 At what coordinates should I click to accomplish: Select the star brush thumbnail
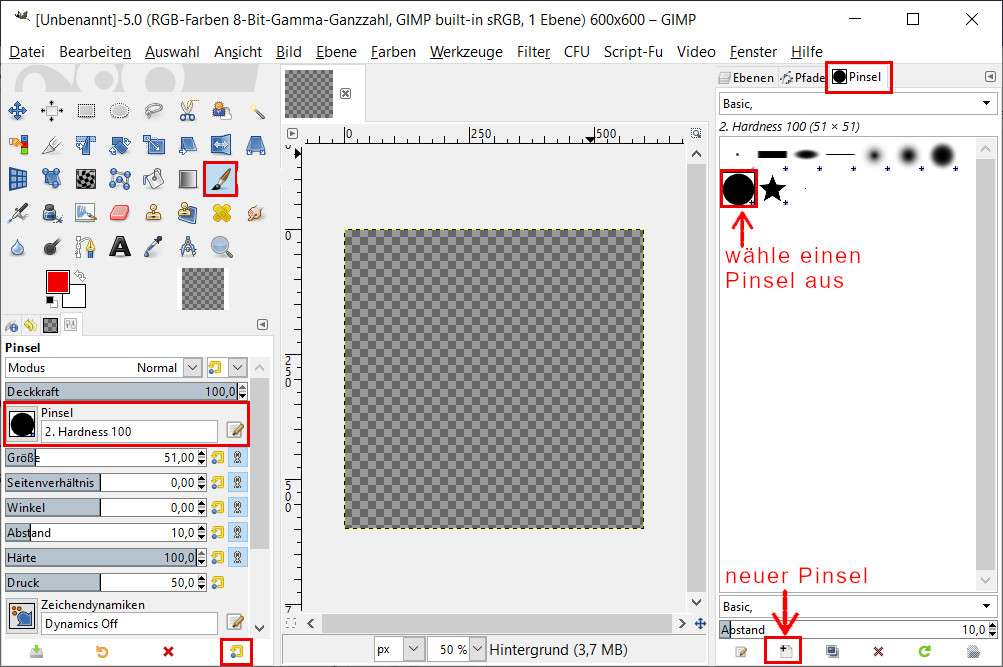click(773, 189)
